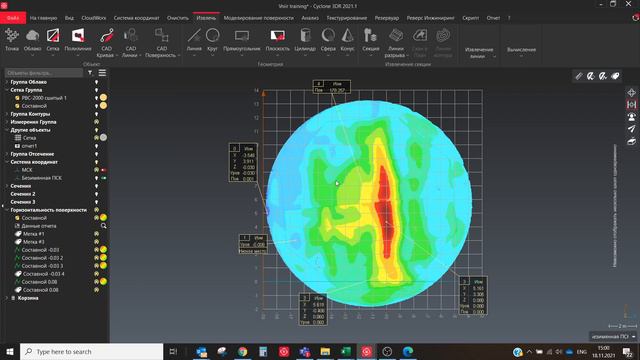
Task: Expand the Группа Отсечение node
Action: 7,154
